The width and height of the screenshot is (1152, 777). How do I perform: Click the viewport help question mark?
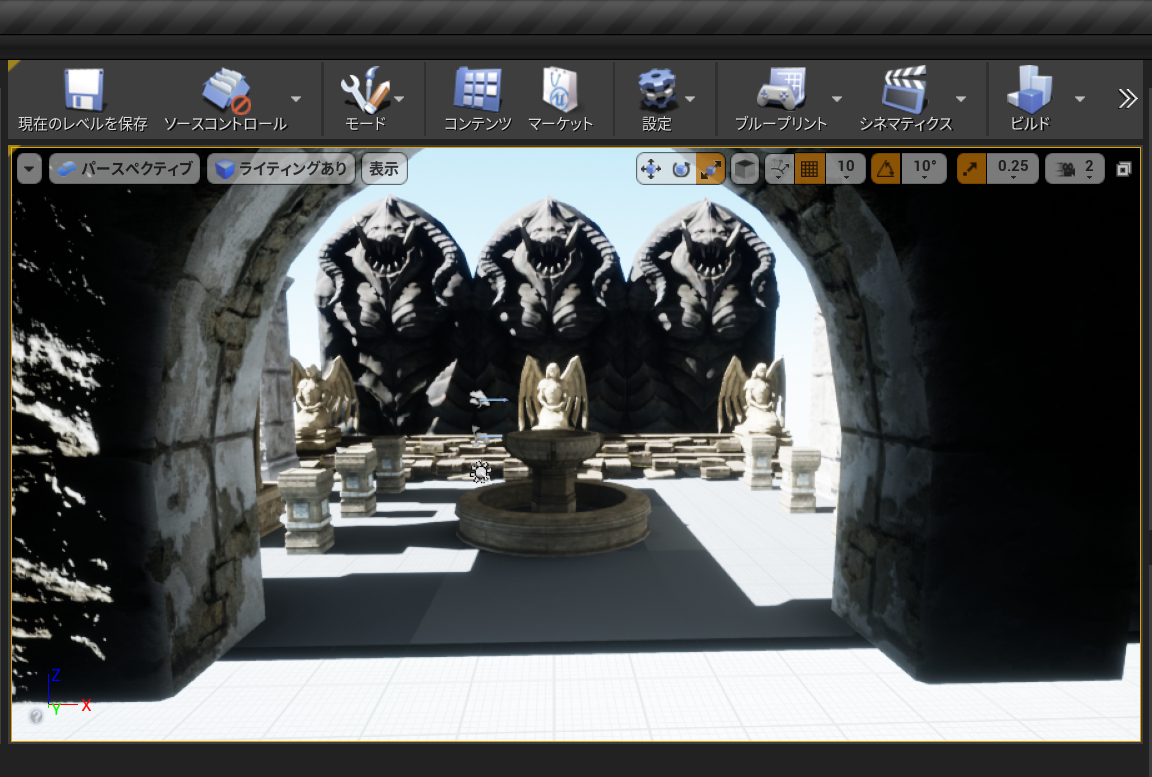[x=35, y=716]
